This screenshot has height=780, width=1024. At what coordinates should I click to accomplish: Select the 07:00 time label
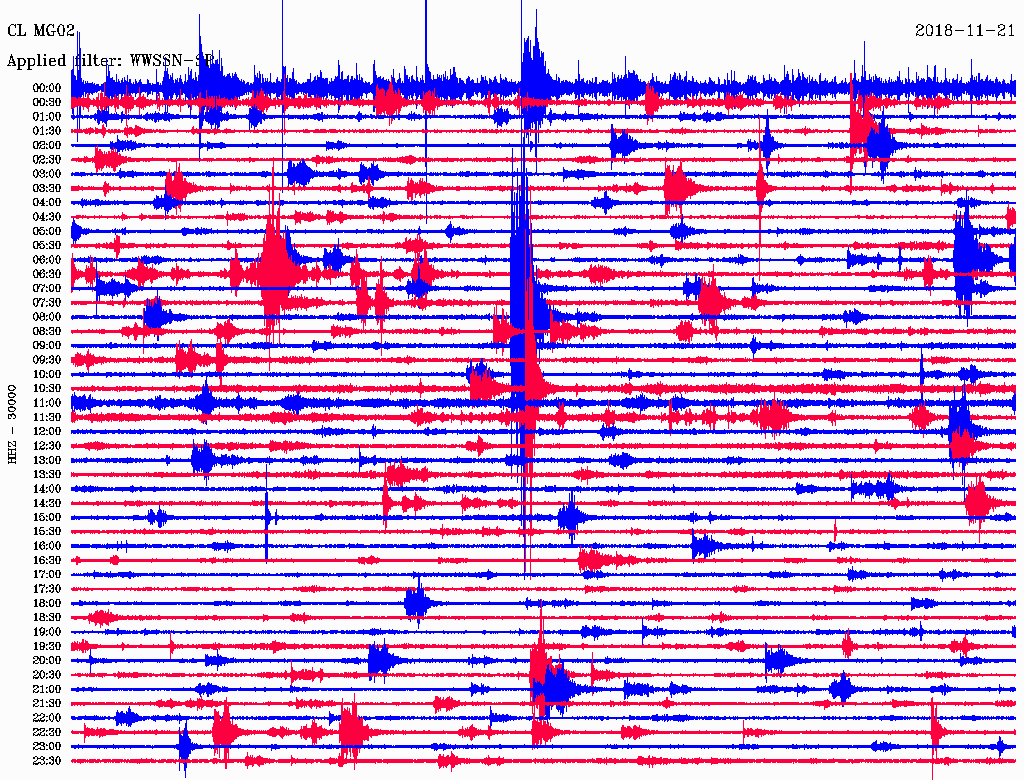coord(47,289)
